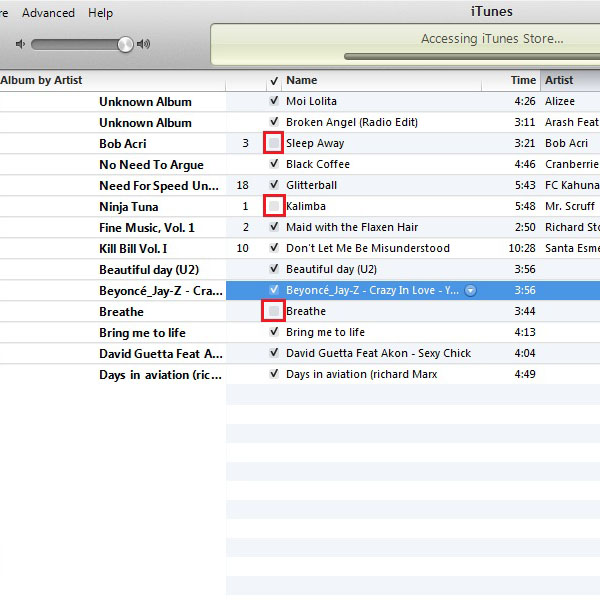The width and height of the screenshot is (600, 600).
Task: Sort by the Time column header
Action: tap(511, 80)
